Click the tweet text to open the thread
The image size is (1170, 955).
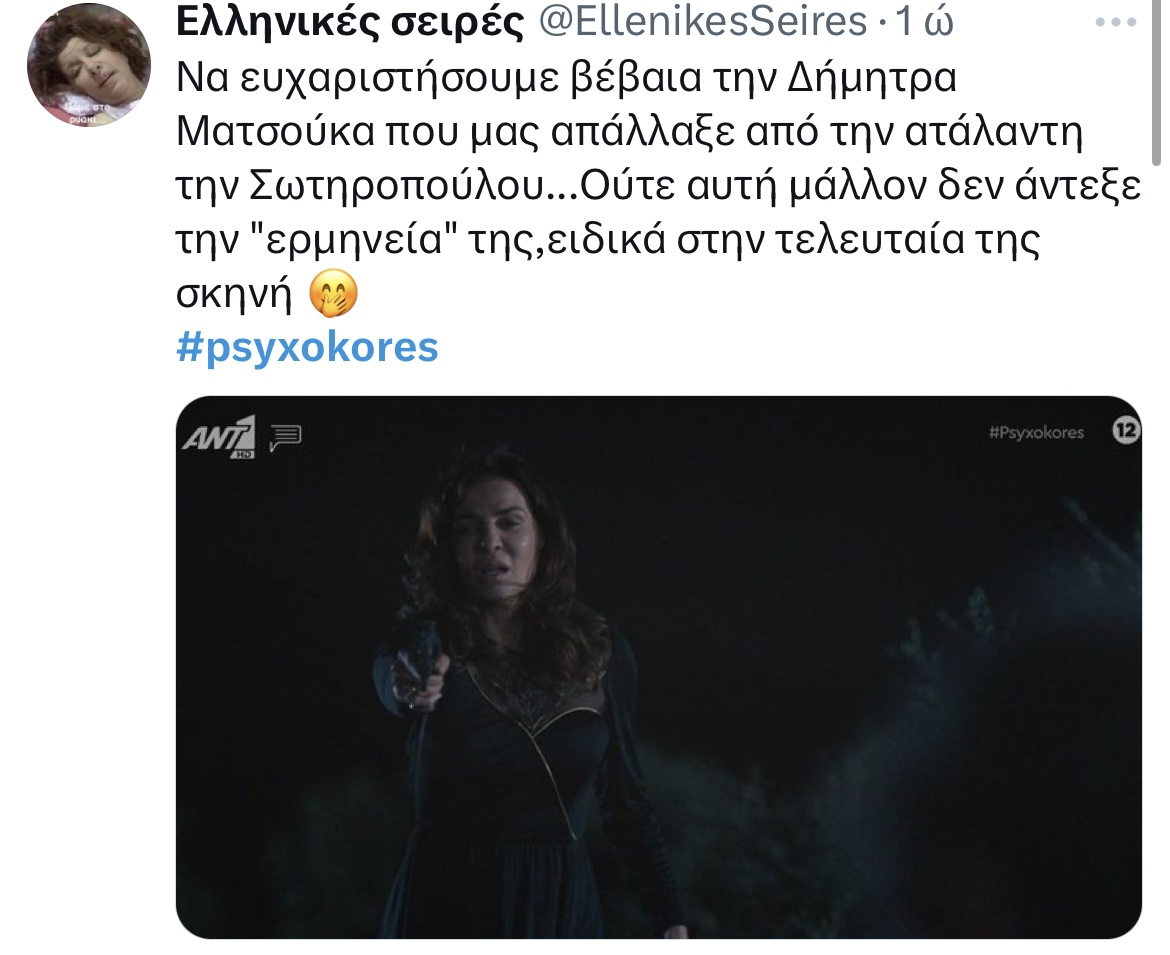[x=659, y=187]
